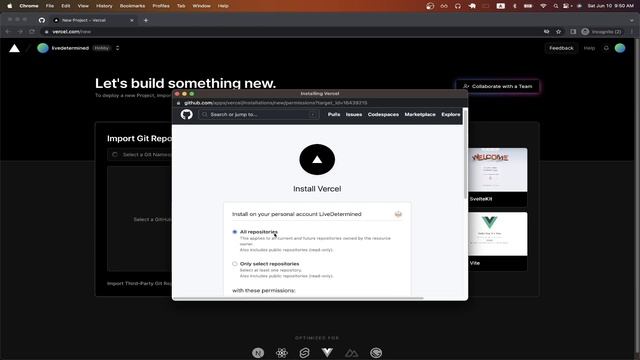This screenshot has width=640, height=360.
Task: Click the bookmark star in Chrome address bar
Action: click(x=558, y=31)
